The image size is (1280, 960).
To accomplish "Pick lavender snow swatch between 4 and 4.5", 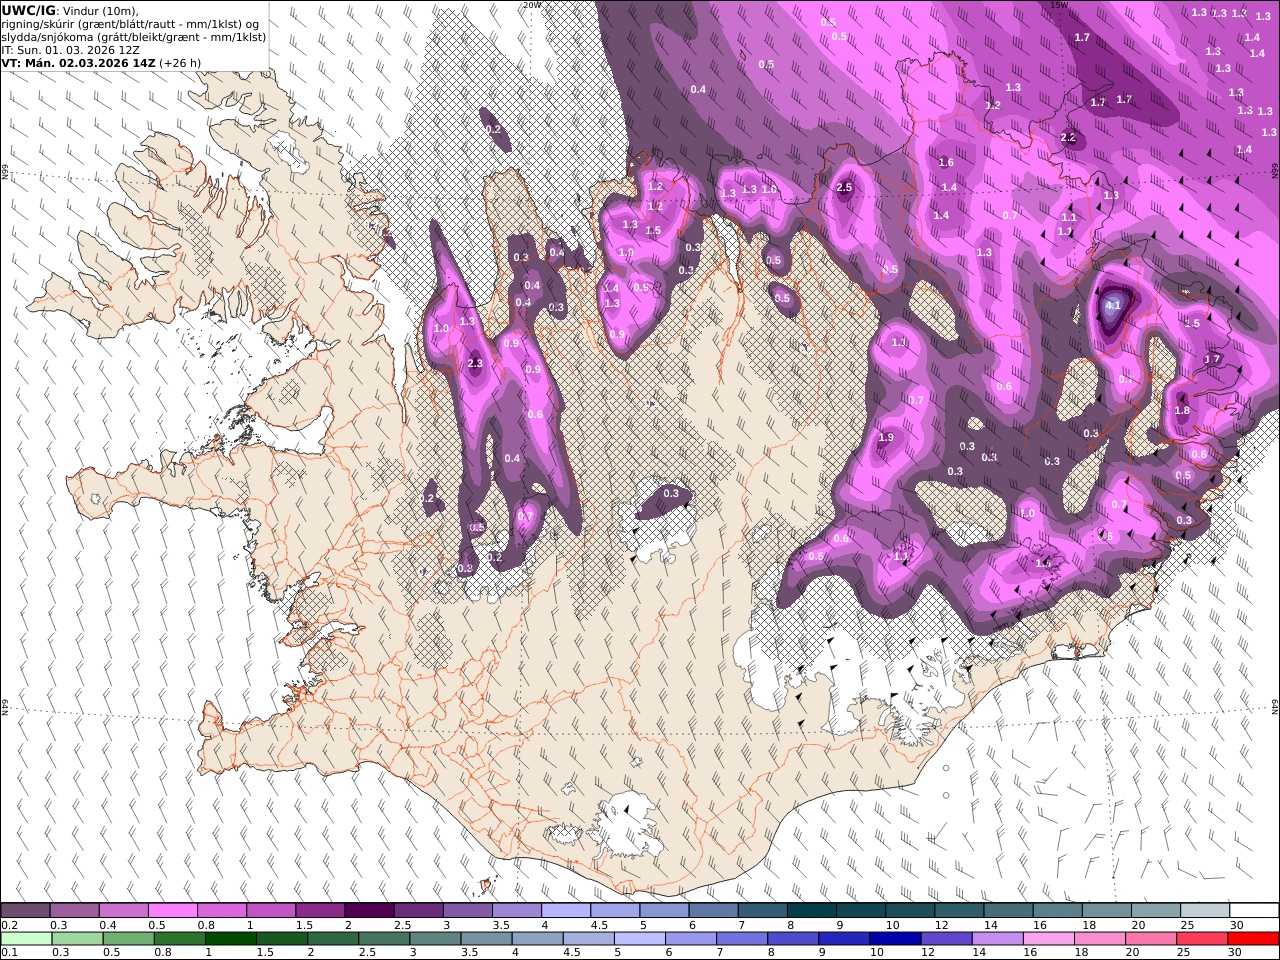I will [x=566, y=911].
